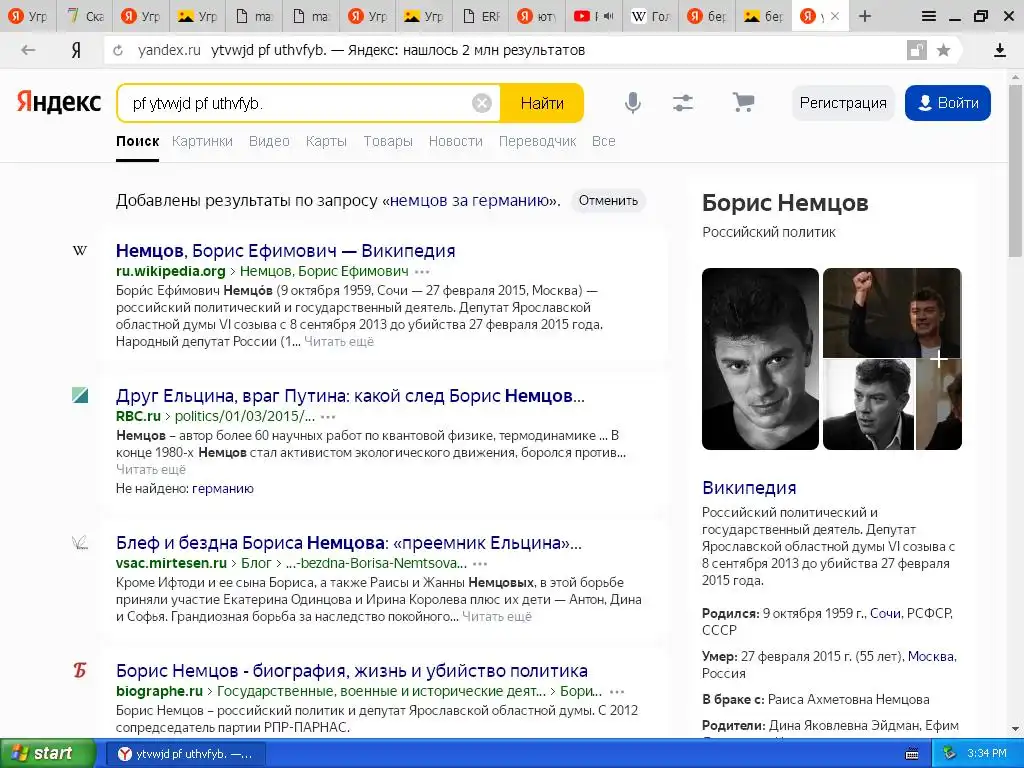Screen dimensions: 1024x768
Task: Follow the Москва death place link
Action: click(x=932, y=656)
